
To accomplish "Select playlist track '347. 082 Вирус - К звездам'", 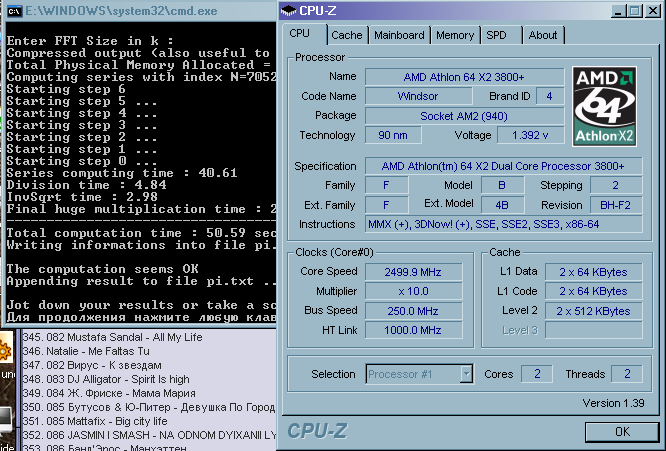I will [92, 365].
